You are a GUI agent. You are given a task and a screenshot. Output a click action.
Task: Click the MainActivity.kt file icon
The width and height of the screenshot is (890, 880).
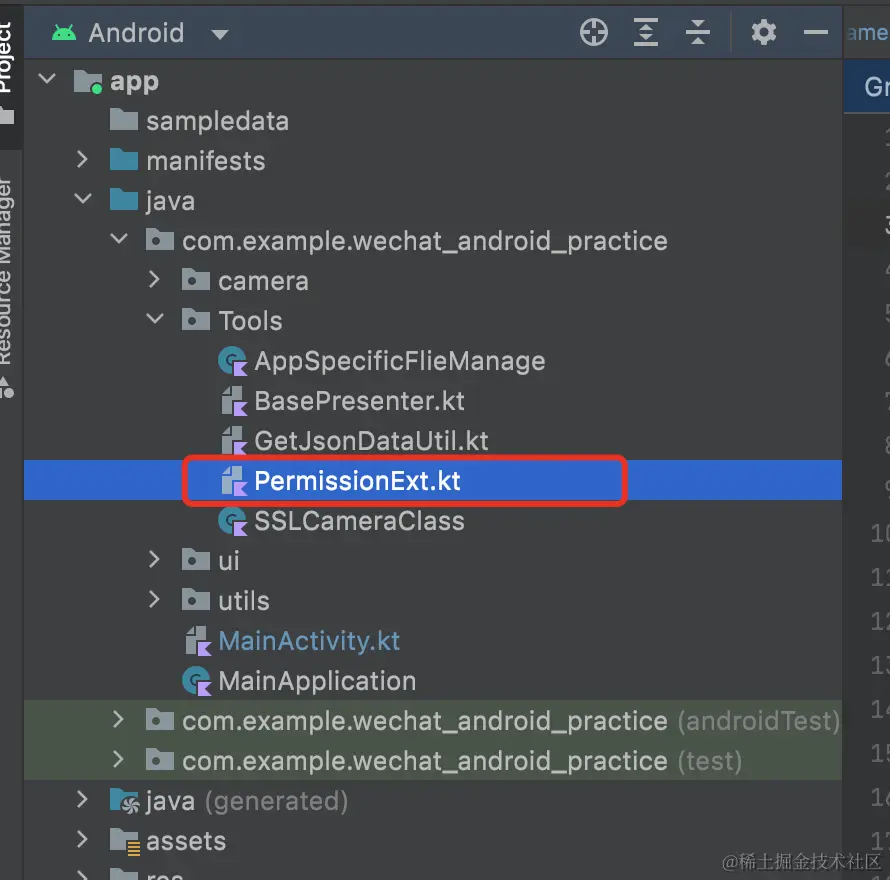click(198, 641)
